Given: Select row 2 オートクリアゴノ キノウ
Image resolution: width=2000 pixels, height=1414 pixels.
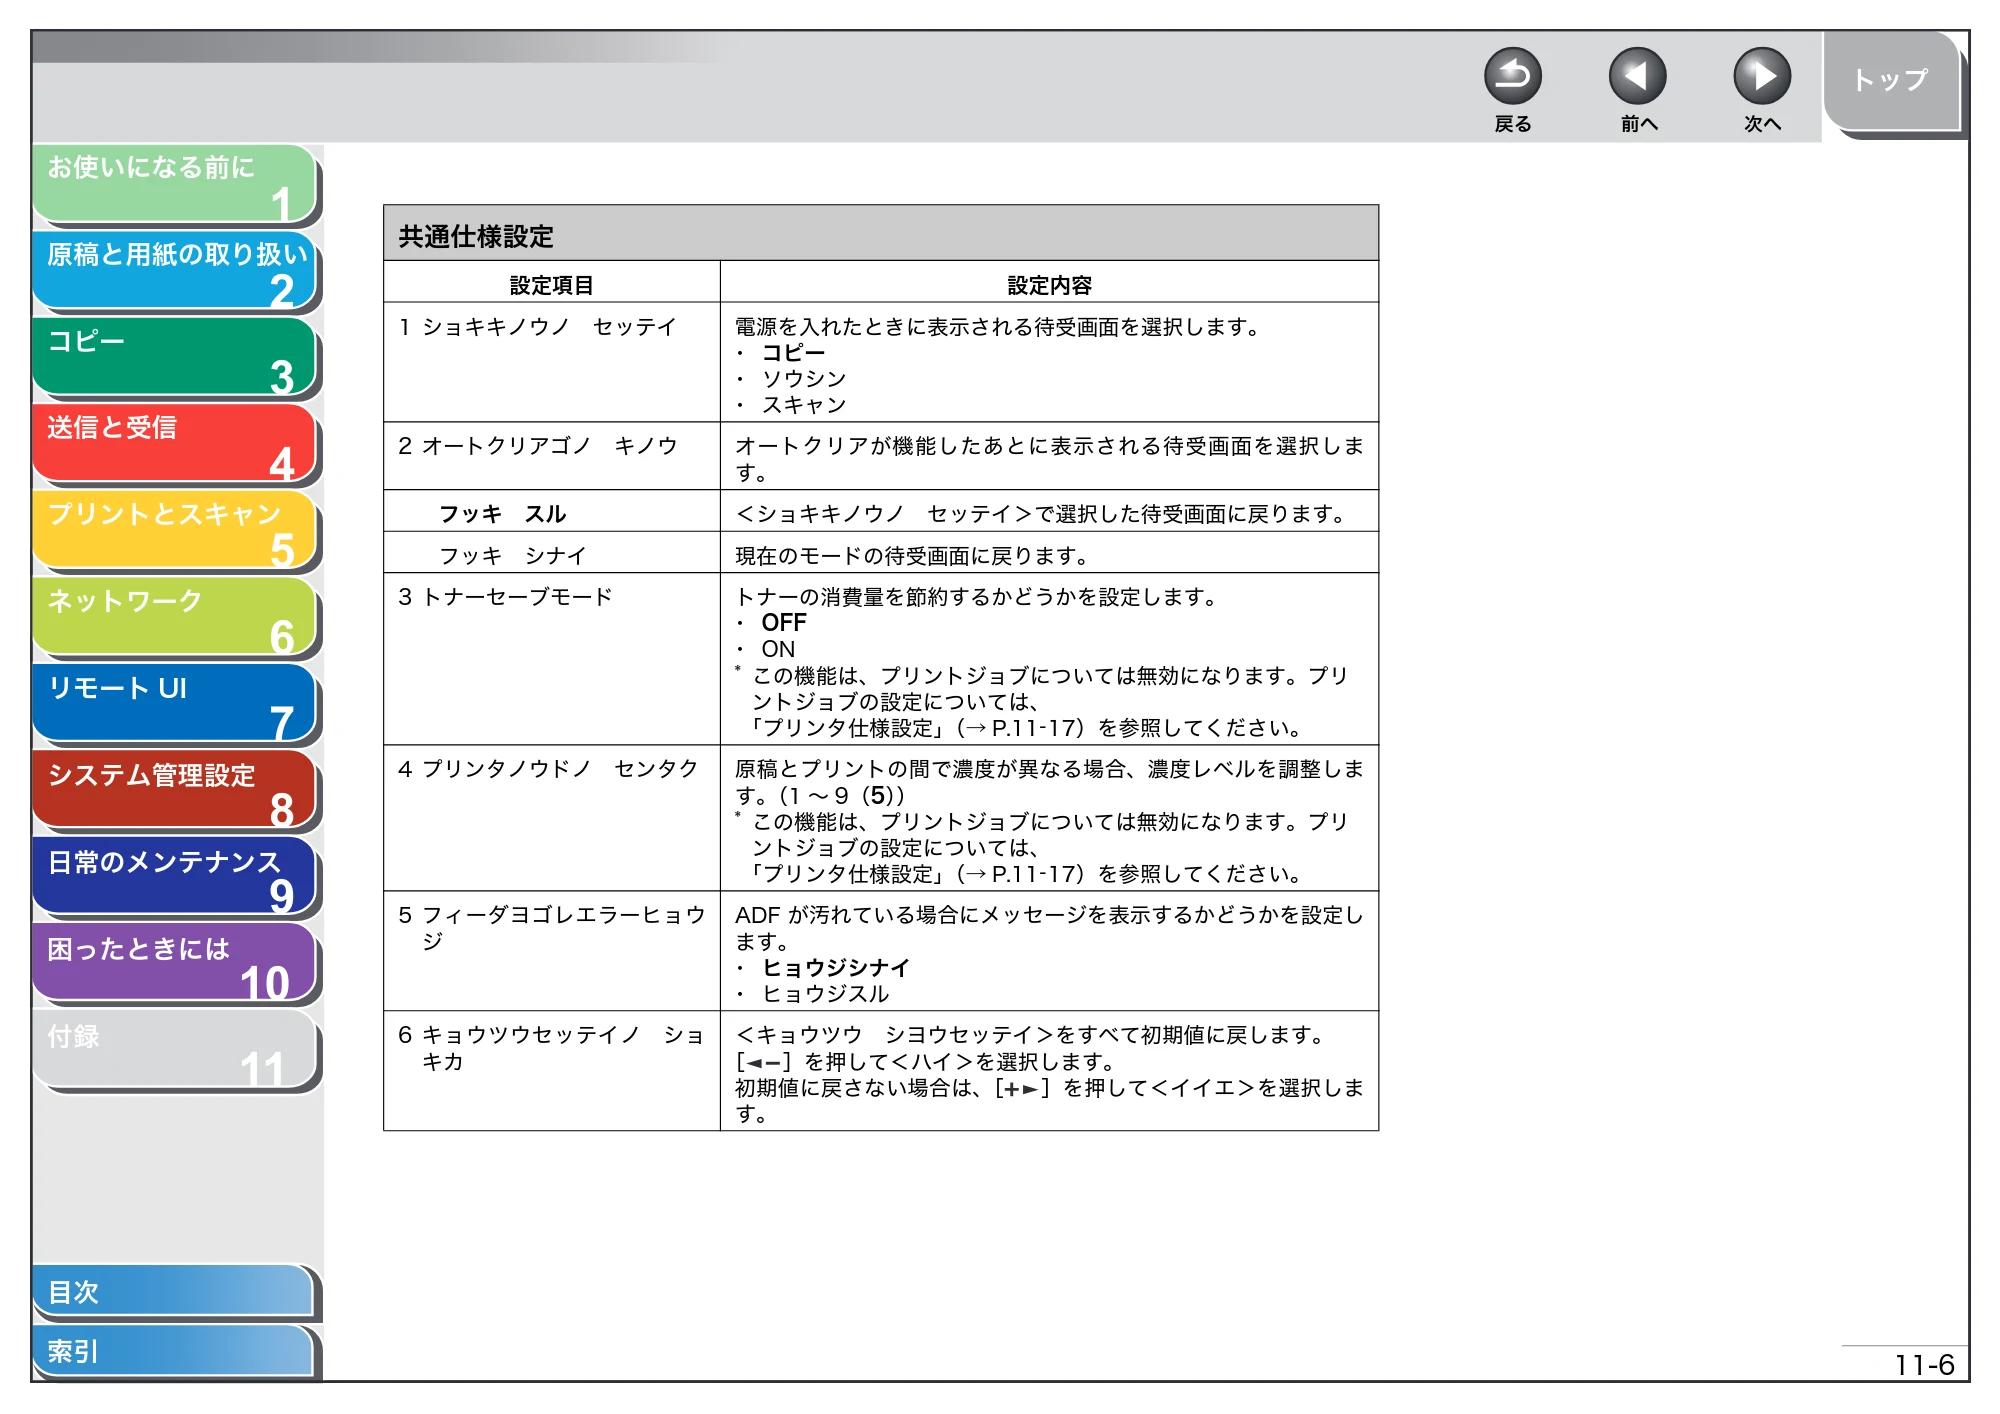Looking at the screenshot, I should (538, 446).
